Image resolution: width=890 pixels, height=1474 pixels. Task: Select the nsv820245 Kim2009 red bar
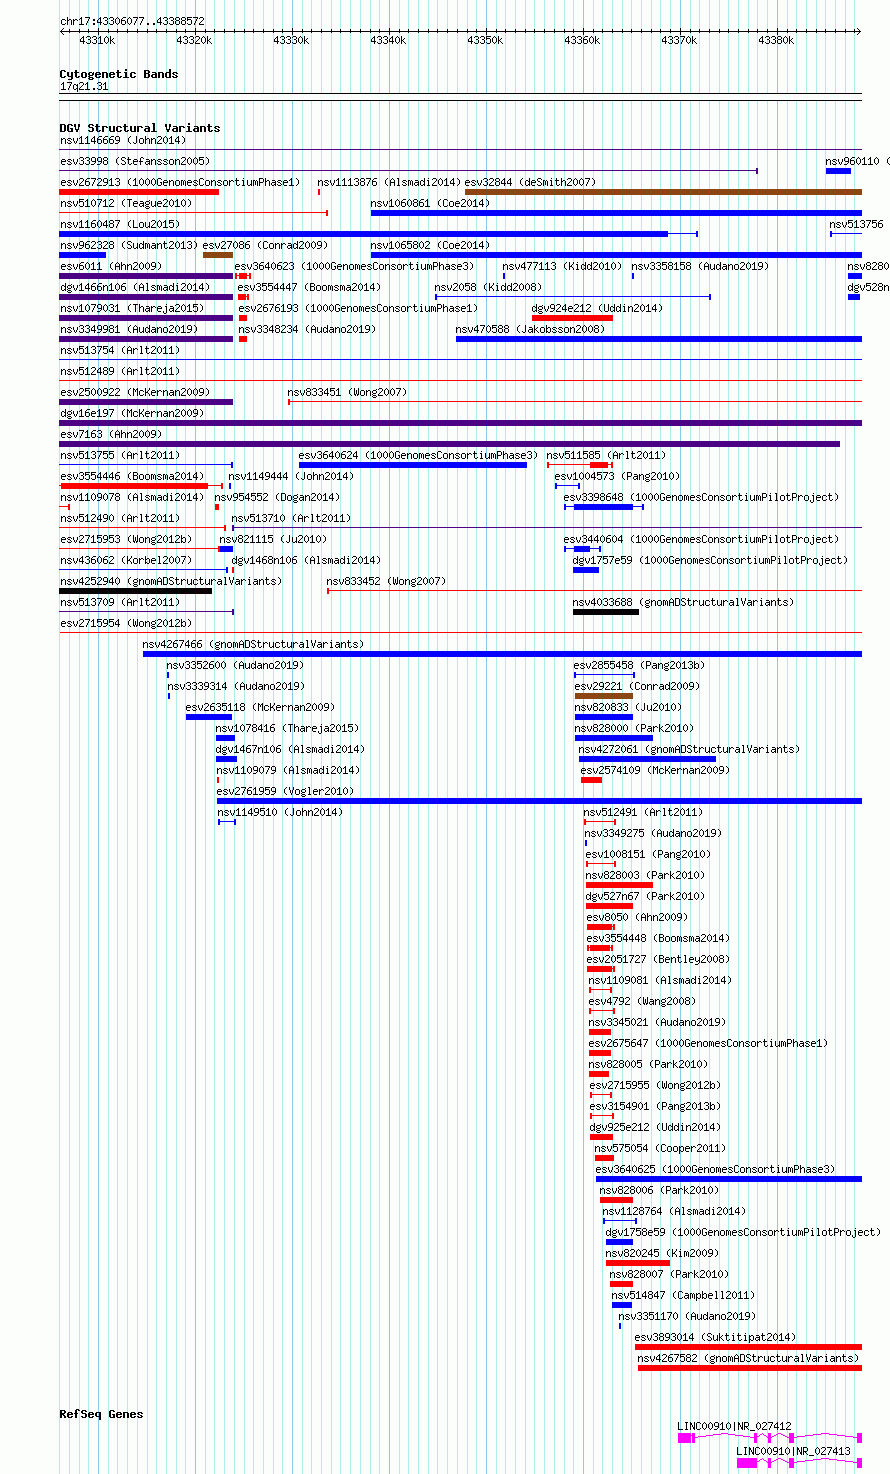[638, 1263]
